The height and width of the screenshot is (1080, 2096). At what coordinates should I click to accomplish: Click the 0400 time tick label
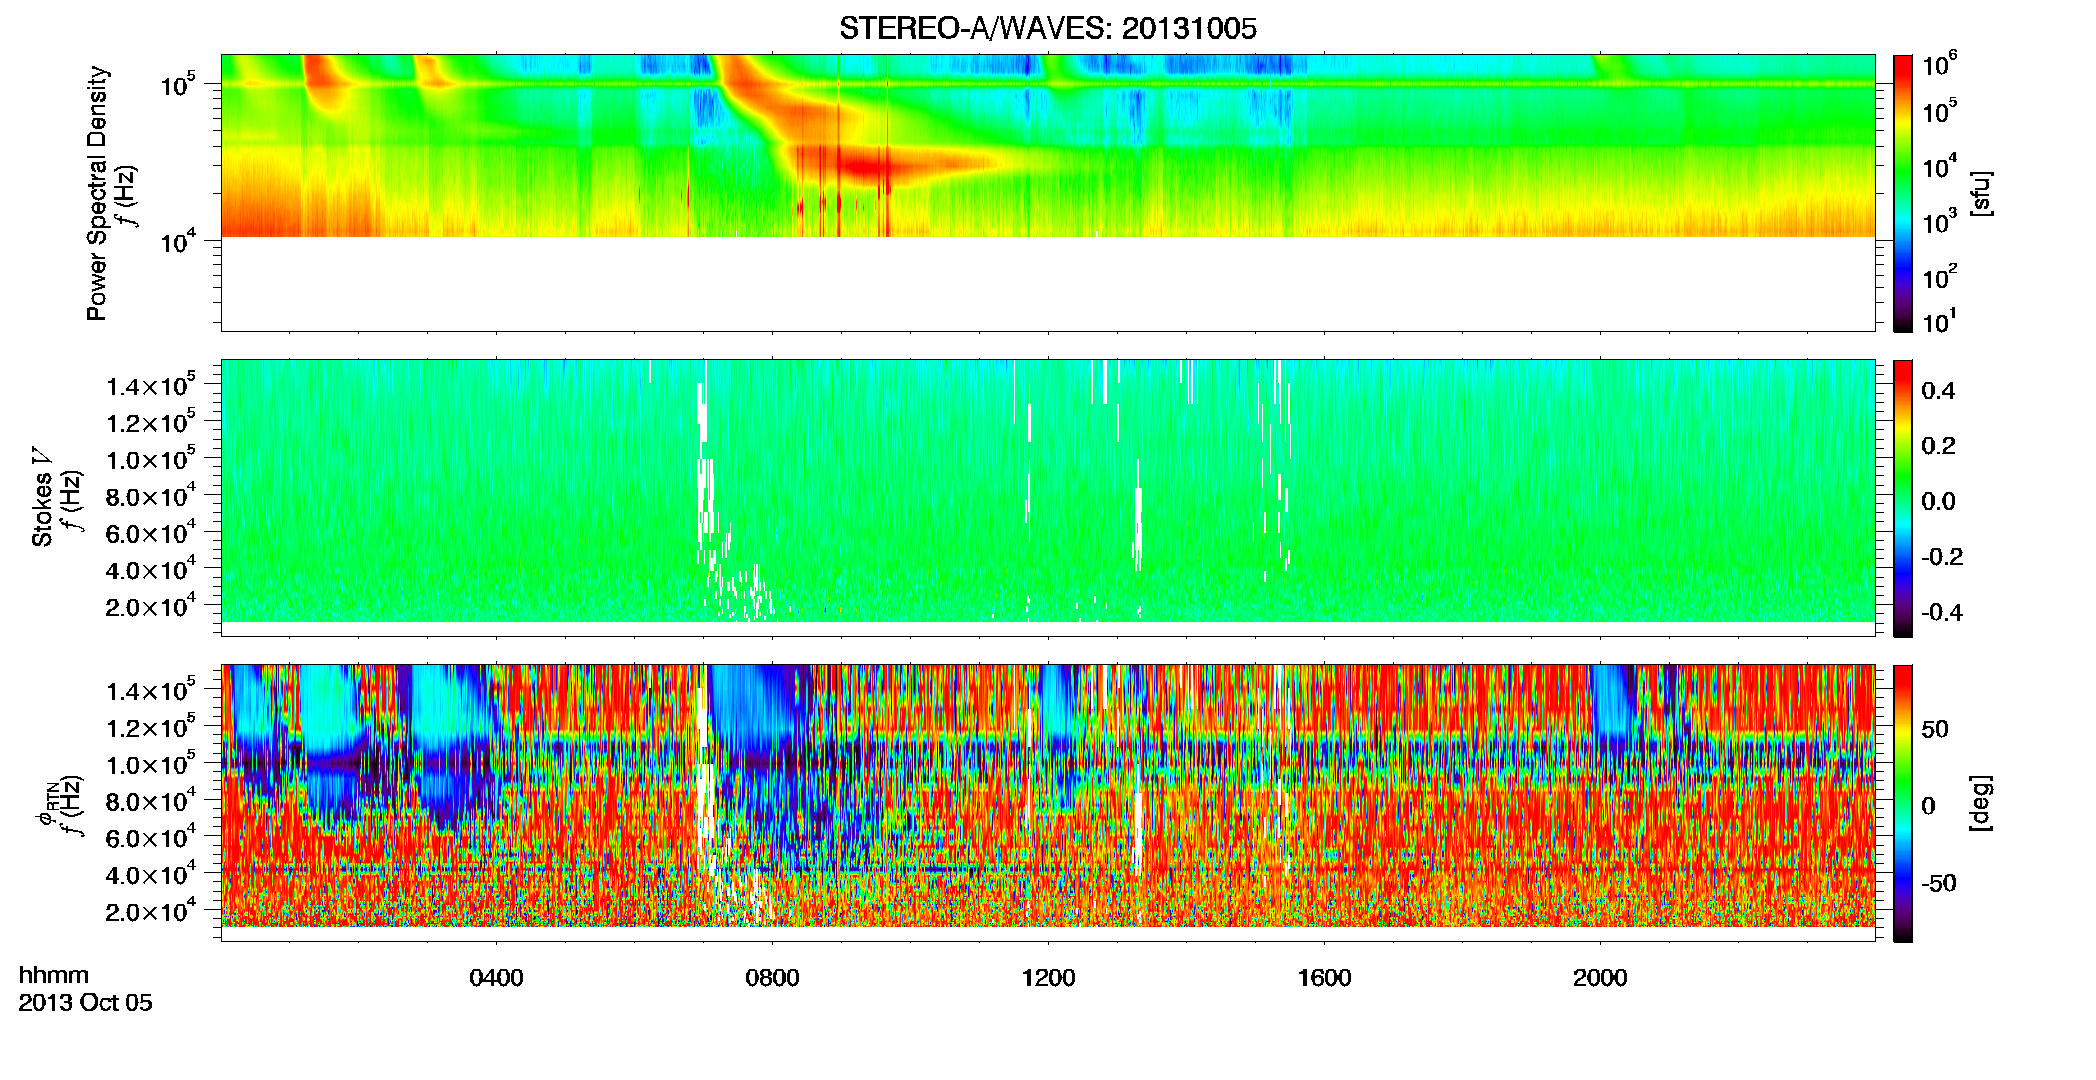click(496, 978)
